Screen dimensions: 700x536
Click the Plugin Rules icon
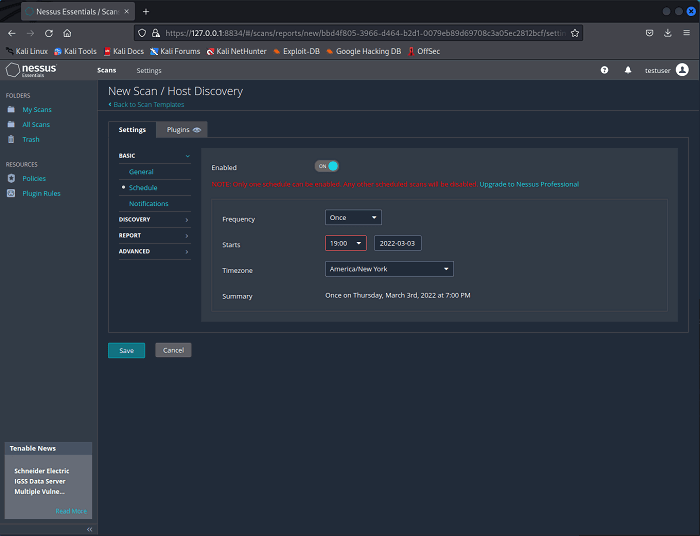(11, 193)
